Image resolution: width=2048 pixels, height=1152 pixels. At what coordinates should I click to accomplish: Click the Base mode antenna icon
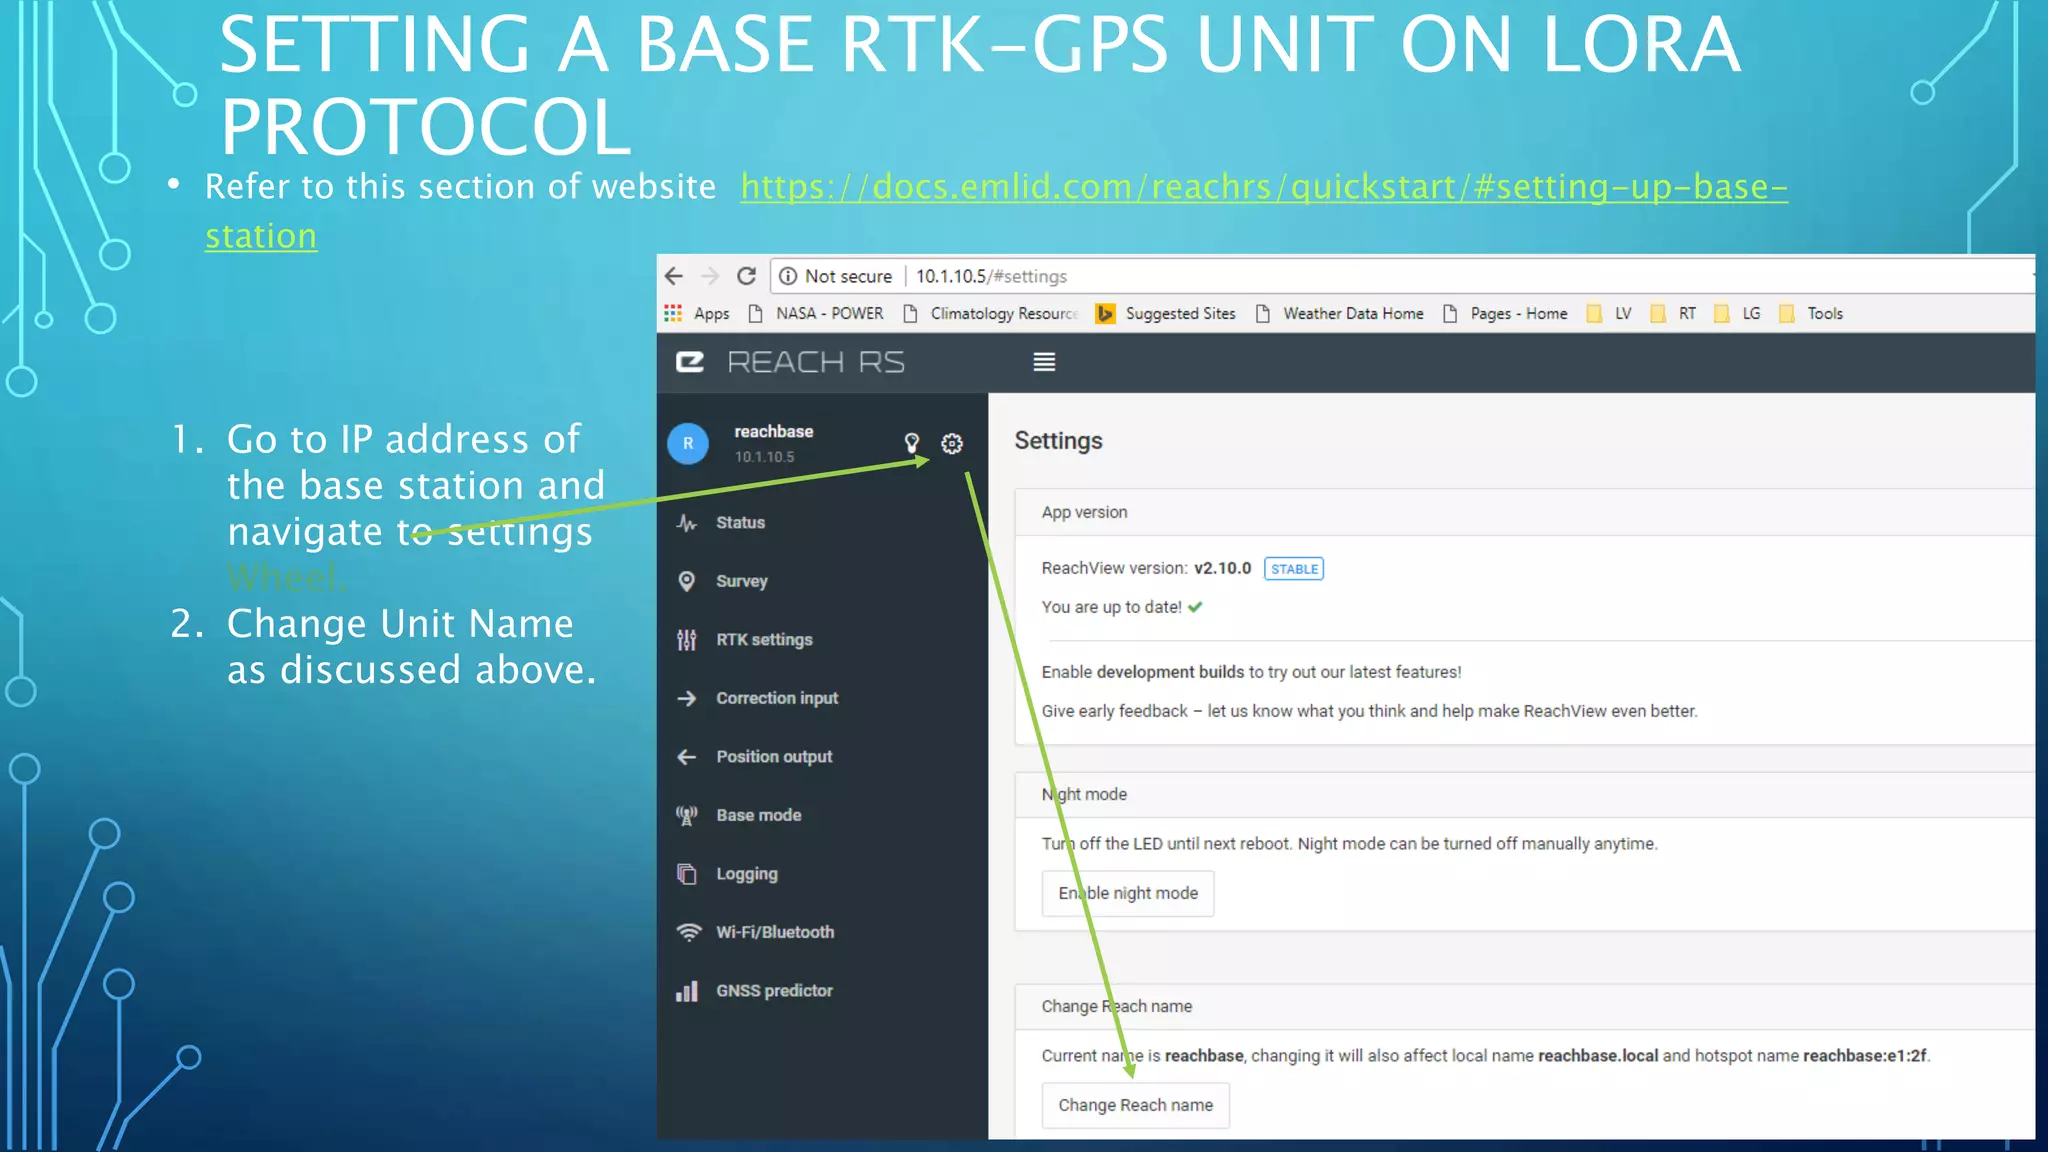click(x=687, y=815)
